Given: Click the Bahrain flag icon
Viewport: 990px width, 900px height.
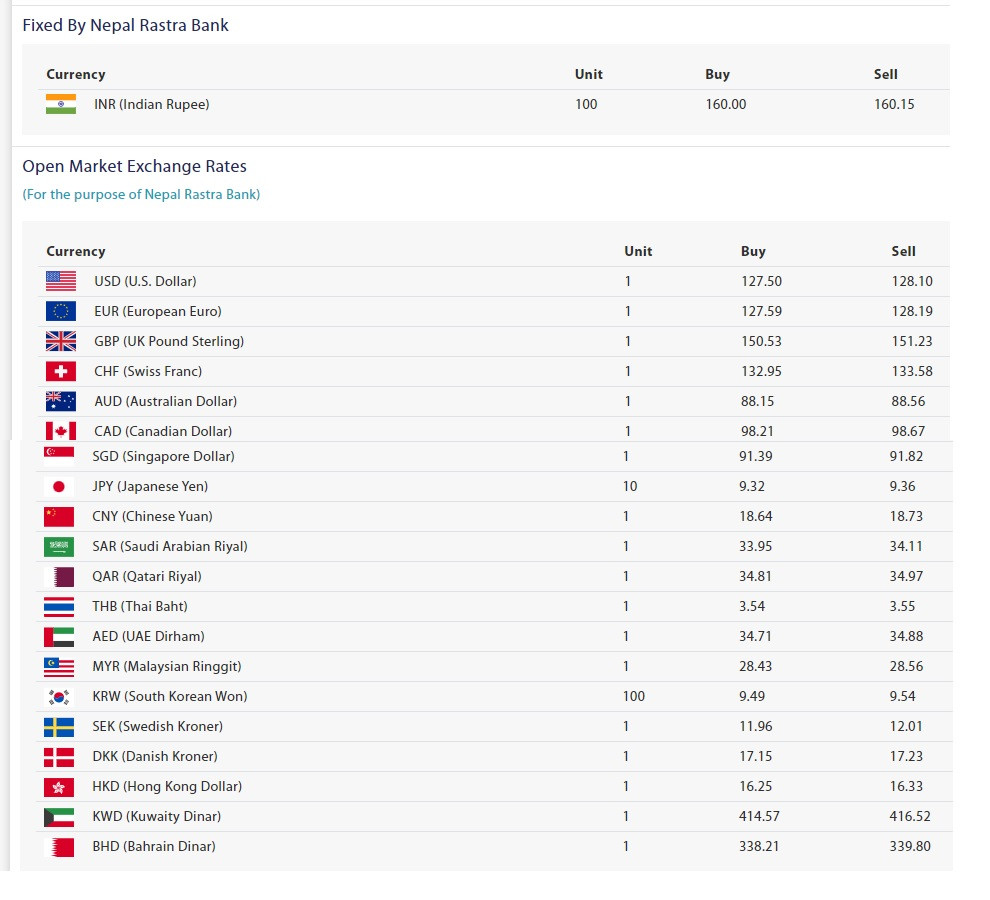Looking at the screenshot, I should [59, 846].
